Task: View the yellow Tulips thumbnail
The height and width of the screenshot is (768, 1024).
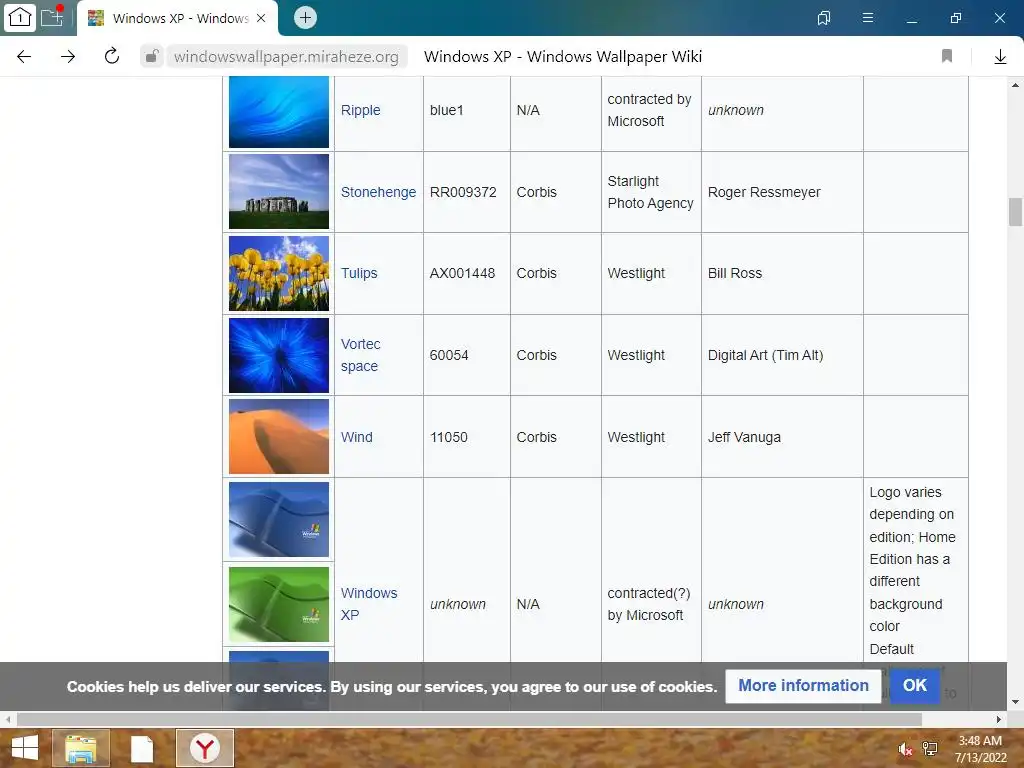Action: point(279,274)
